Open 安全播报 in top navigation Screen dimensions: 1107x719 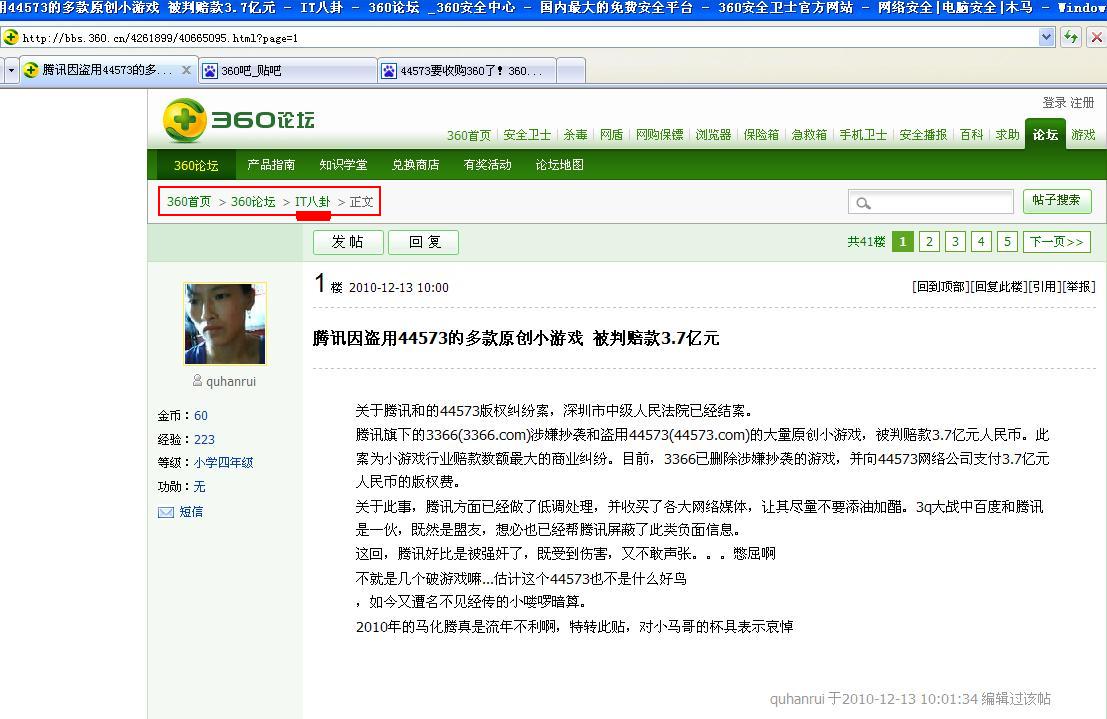923,134
